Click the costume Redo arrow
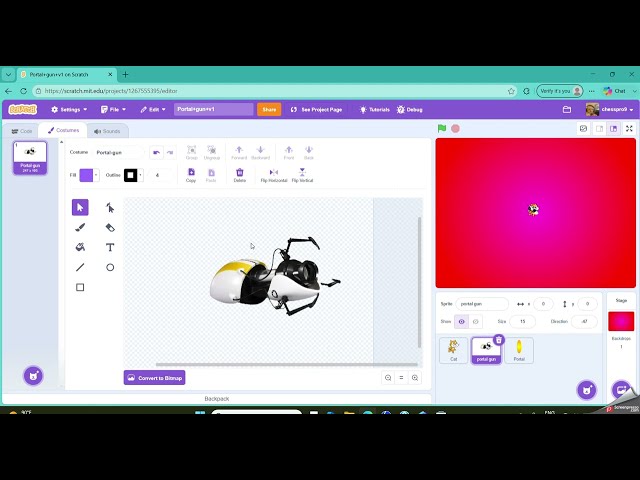Screen dimensions: 640x480 coord(170,152)
